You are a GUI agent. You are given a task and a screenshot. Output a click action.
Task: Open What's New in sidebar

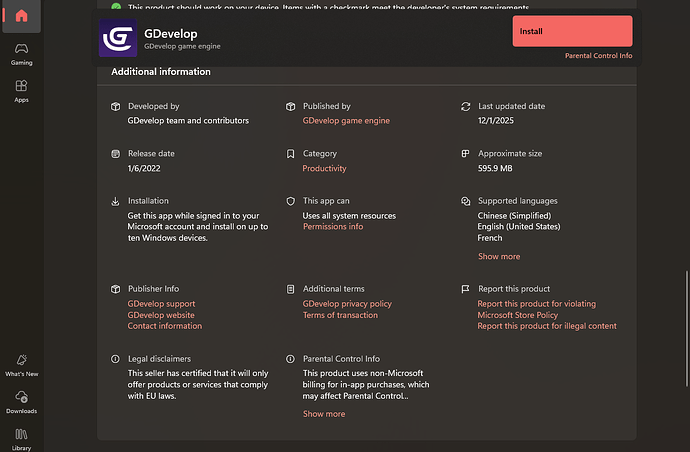(21, 363)
